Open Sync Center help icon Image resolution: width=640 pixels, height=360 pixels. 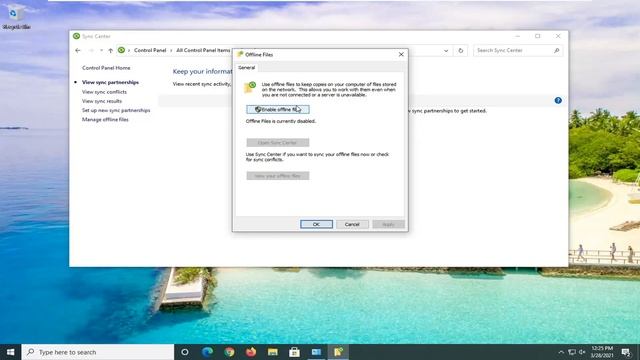tap(558, 100)
